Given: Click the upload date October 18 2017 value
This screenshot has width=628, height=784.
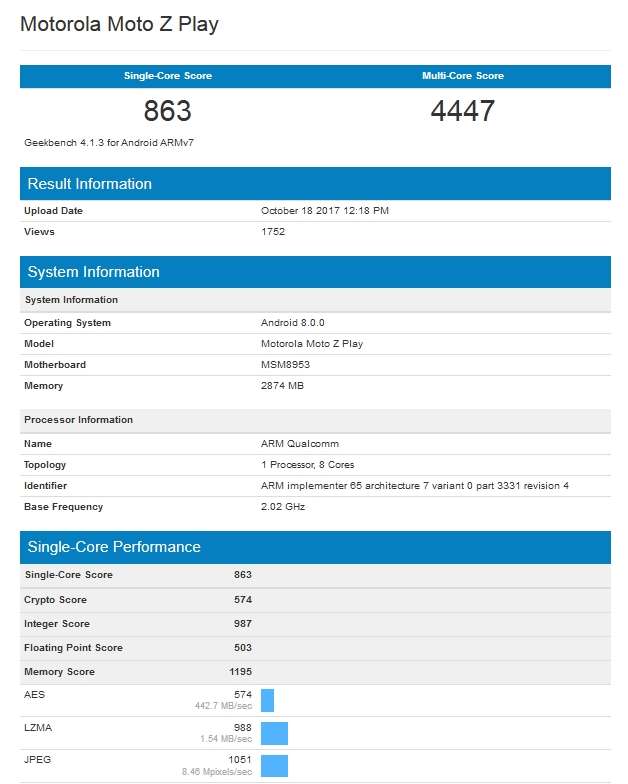Looking at the screenshot, I should pos(325,211).
